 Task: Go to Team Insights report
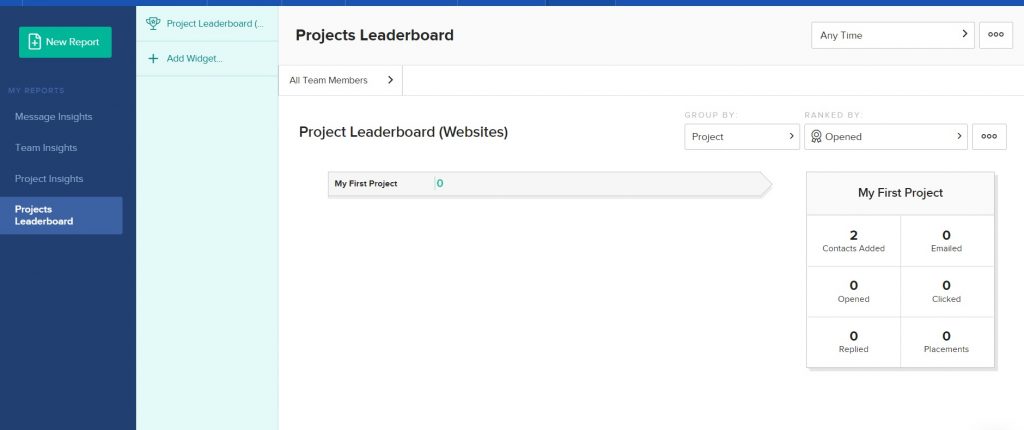point(46,148)
